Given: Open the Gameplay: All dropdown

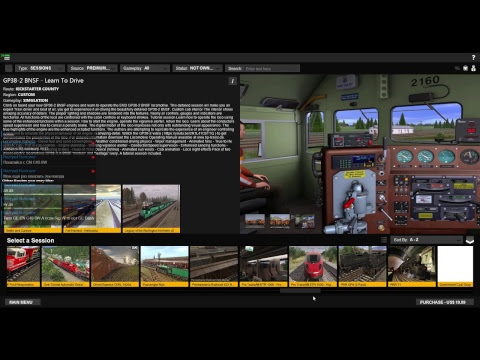Looking at the screenshot, I should pyautogui.click(x=145, y=68).
